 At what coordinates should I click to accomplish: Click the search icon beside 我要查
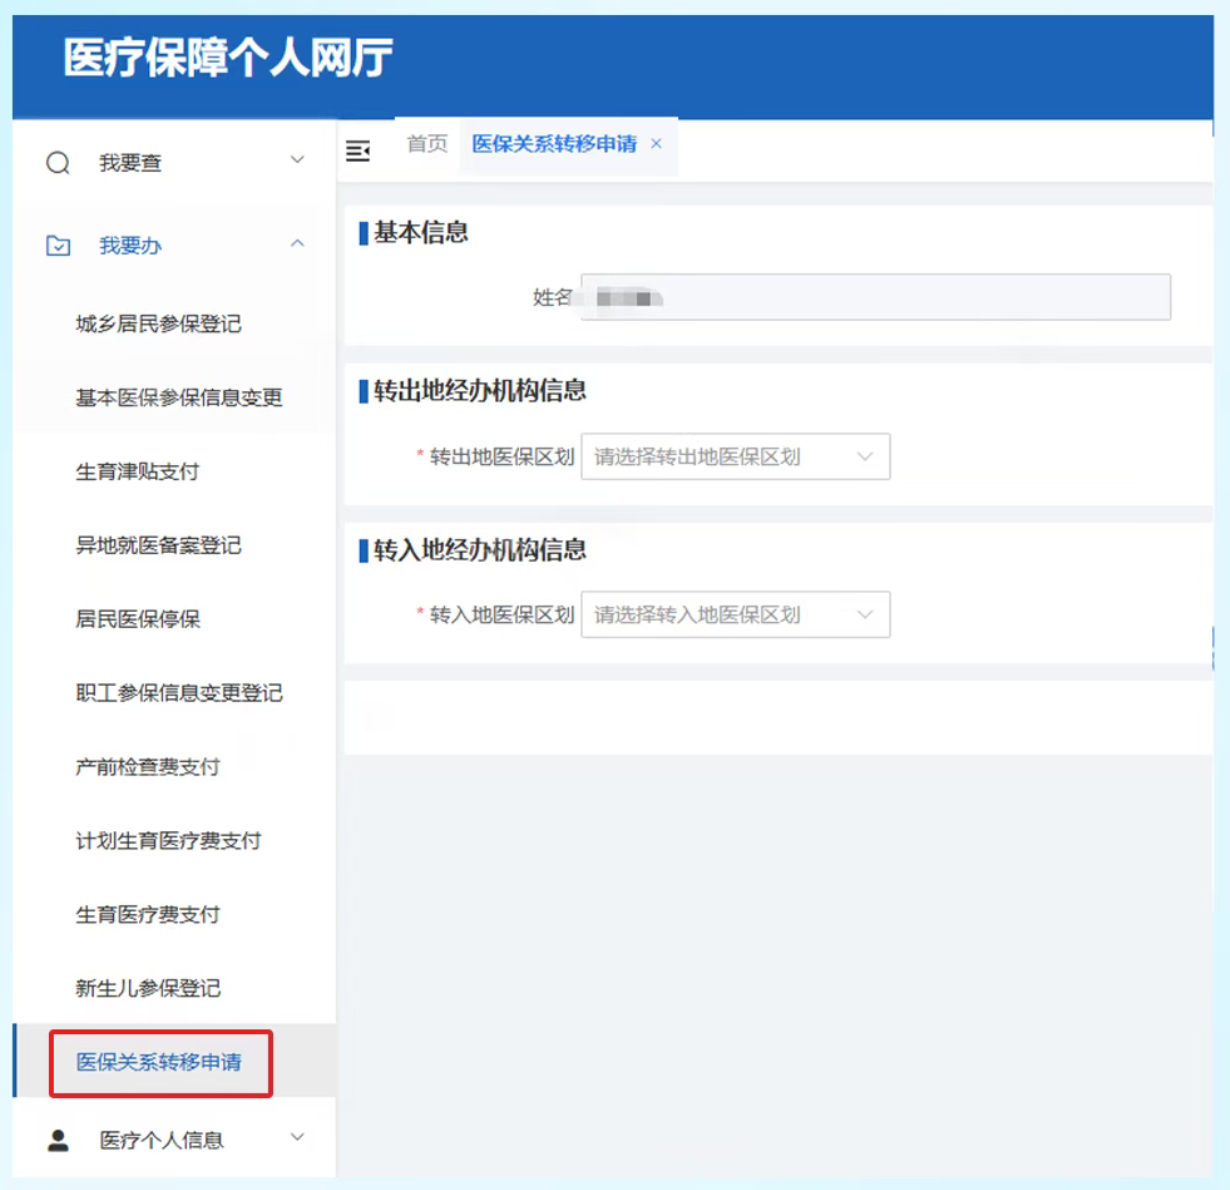pyautogui.click(x=58, y=163)
